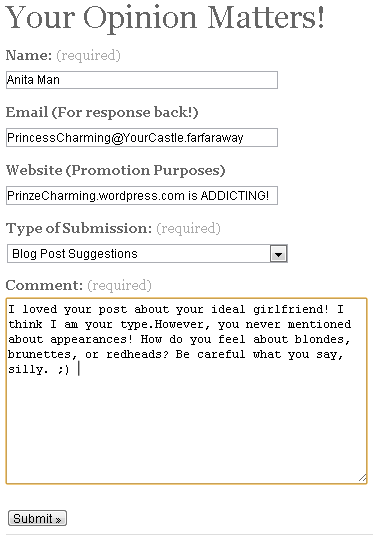373x536 pixels.
Task: Open the Type of Submission dropdown arrow
Action: tap(278, 254)
